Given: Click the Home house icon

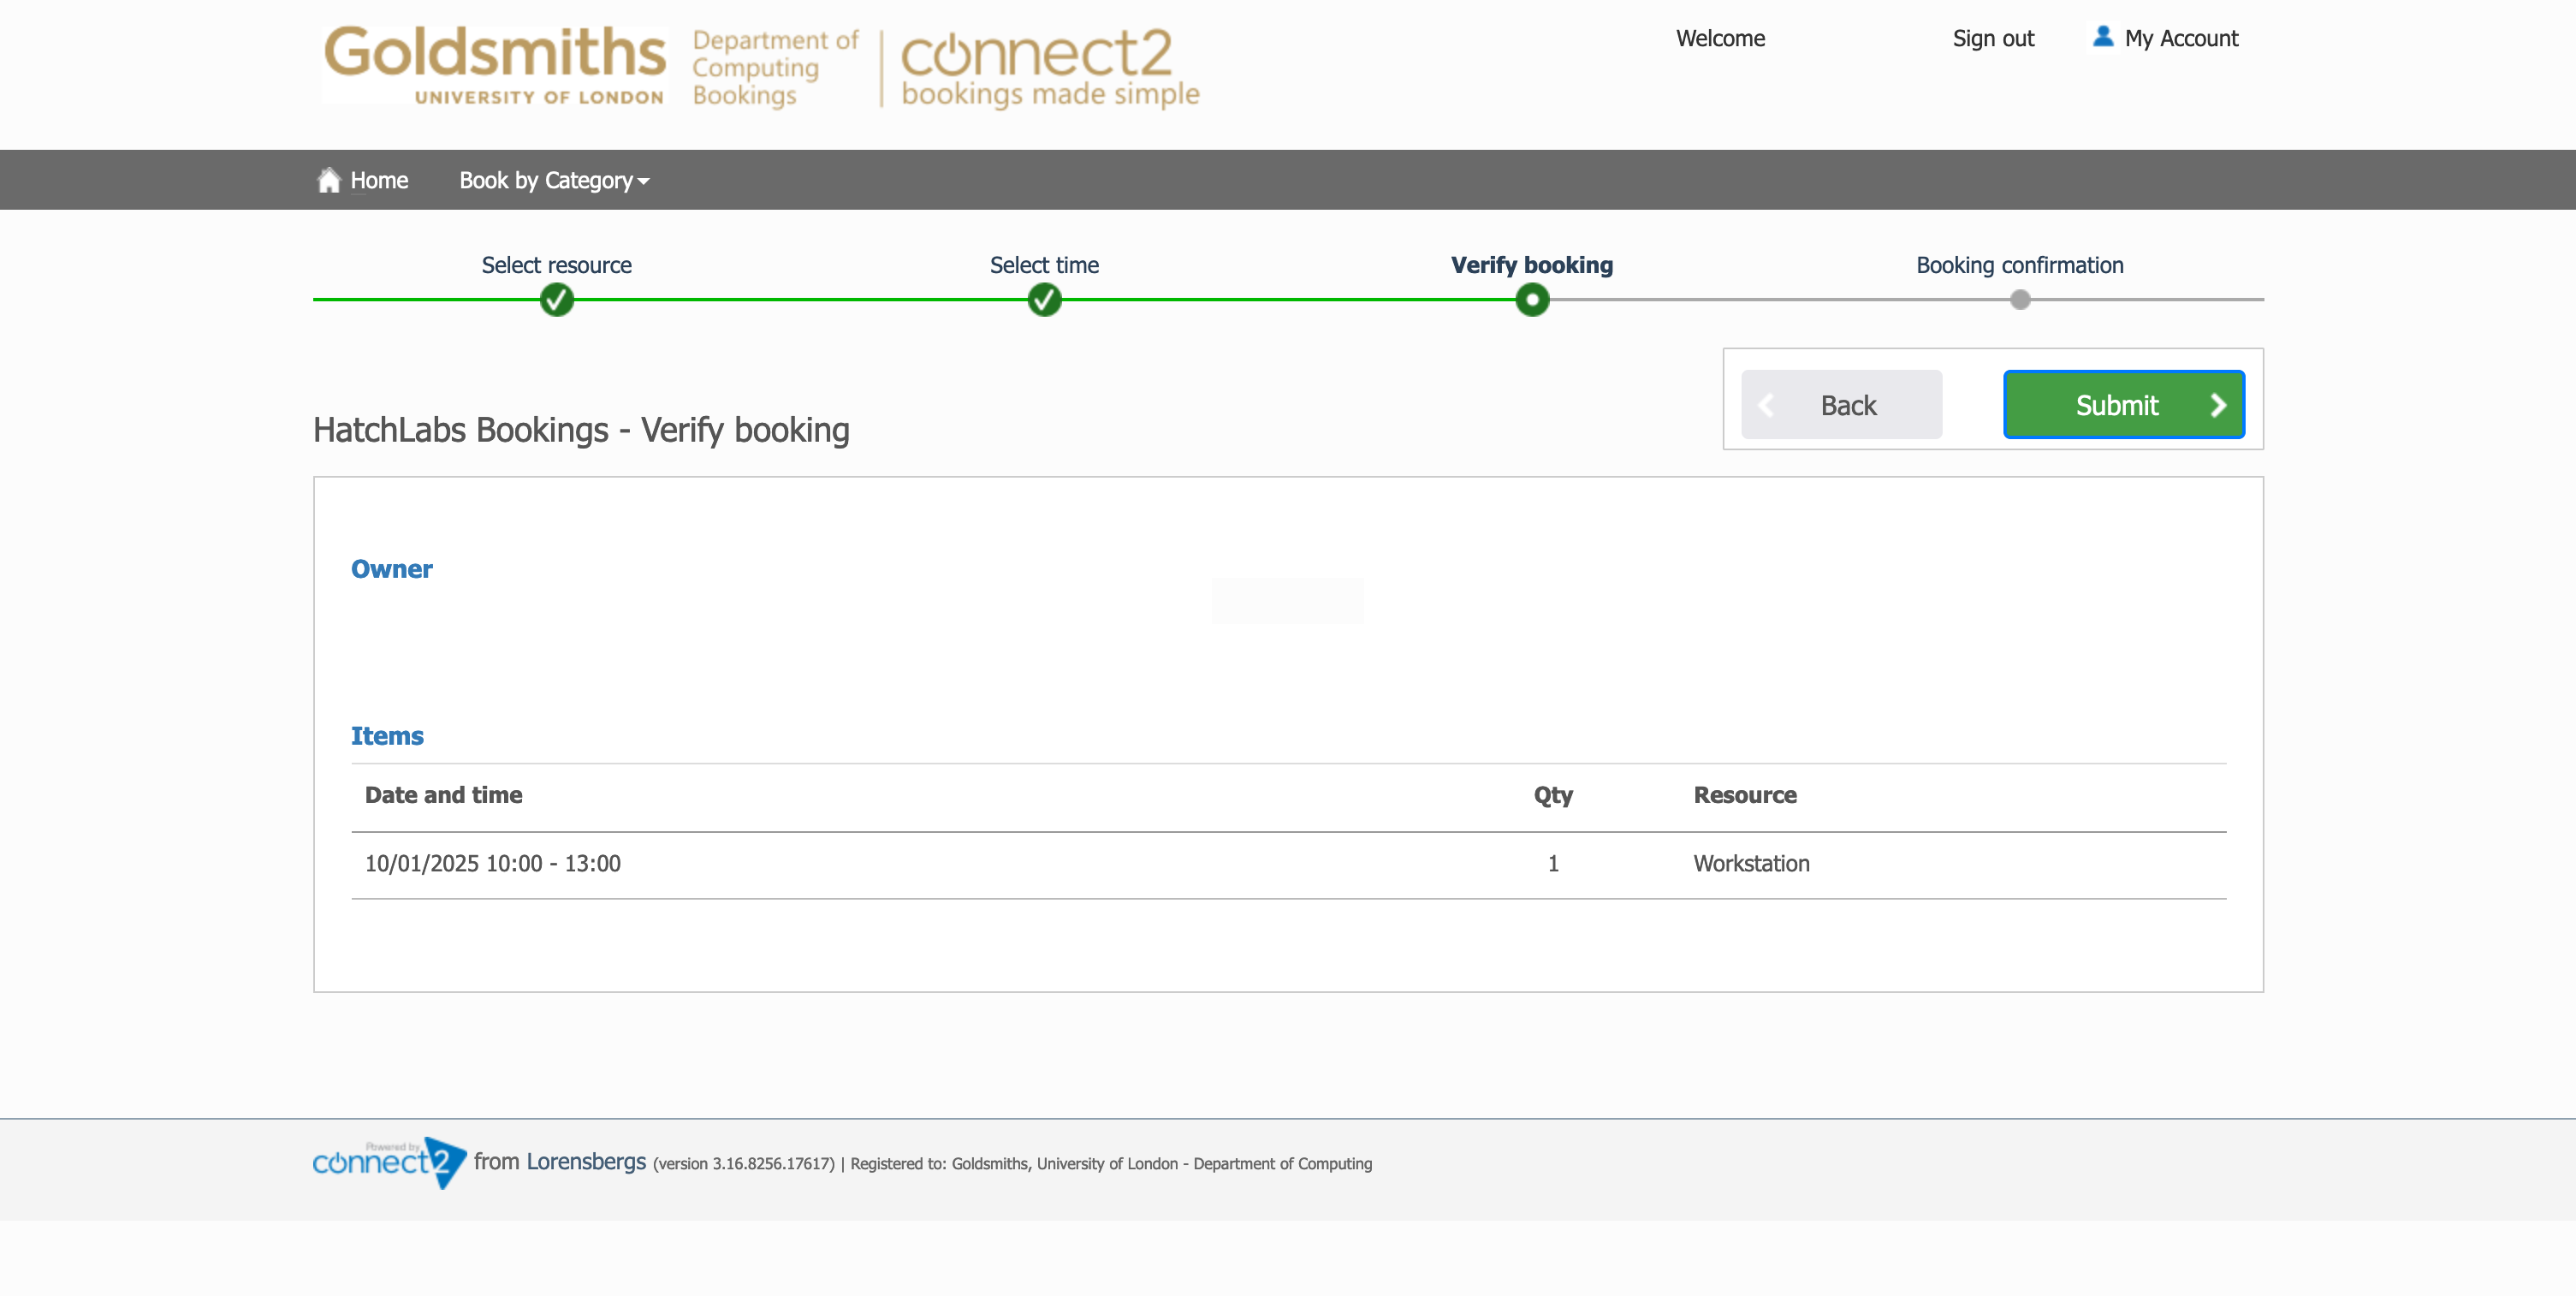Looking at the screenshot, I should (329, 180).
